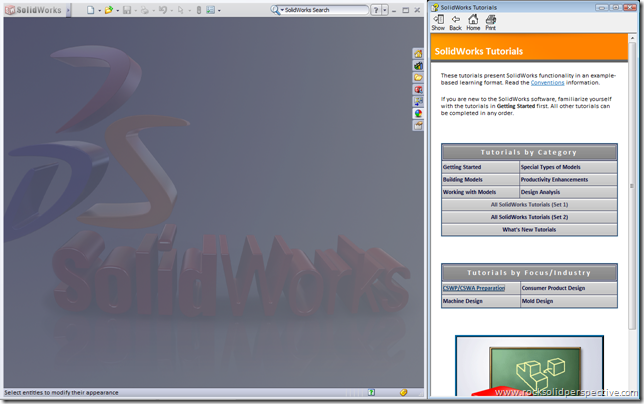The height and width of the screenshot is (404, 644).
Task: Click the SolidWorks Search input field
Action: (x=326, y=10)
